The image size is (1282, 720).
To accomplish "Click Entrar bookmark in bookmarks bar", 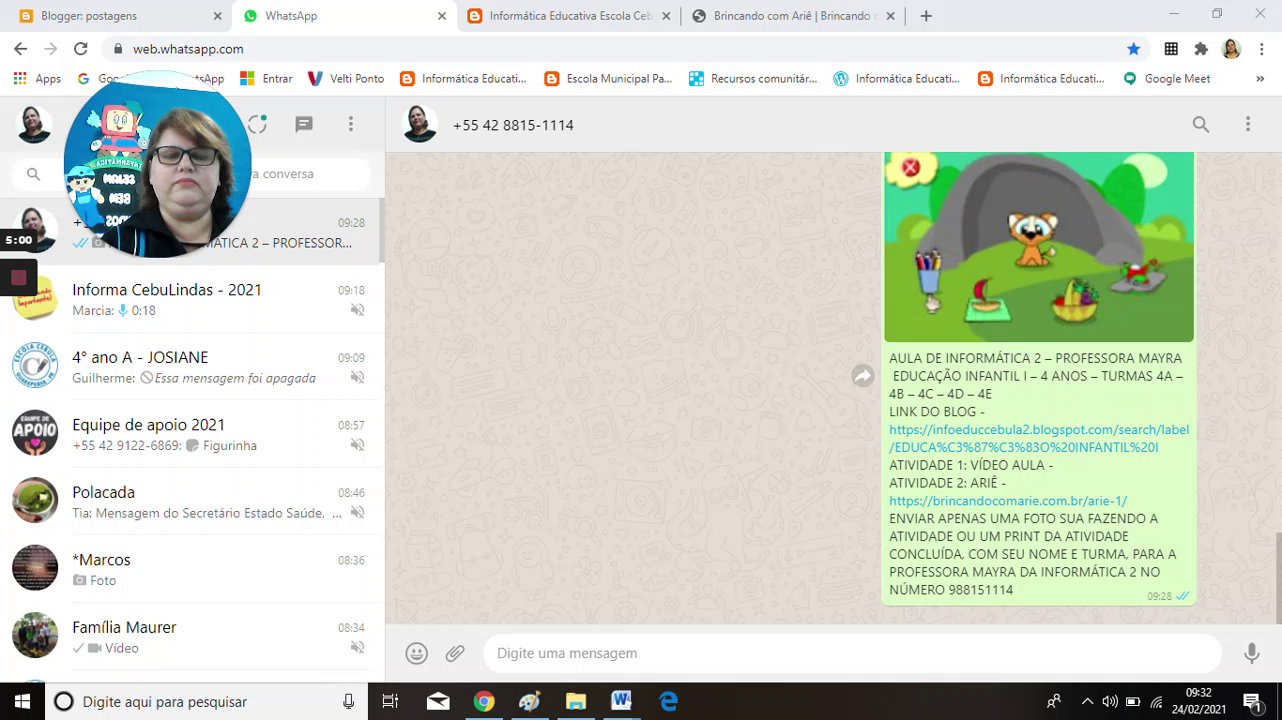I will 266,79.
